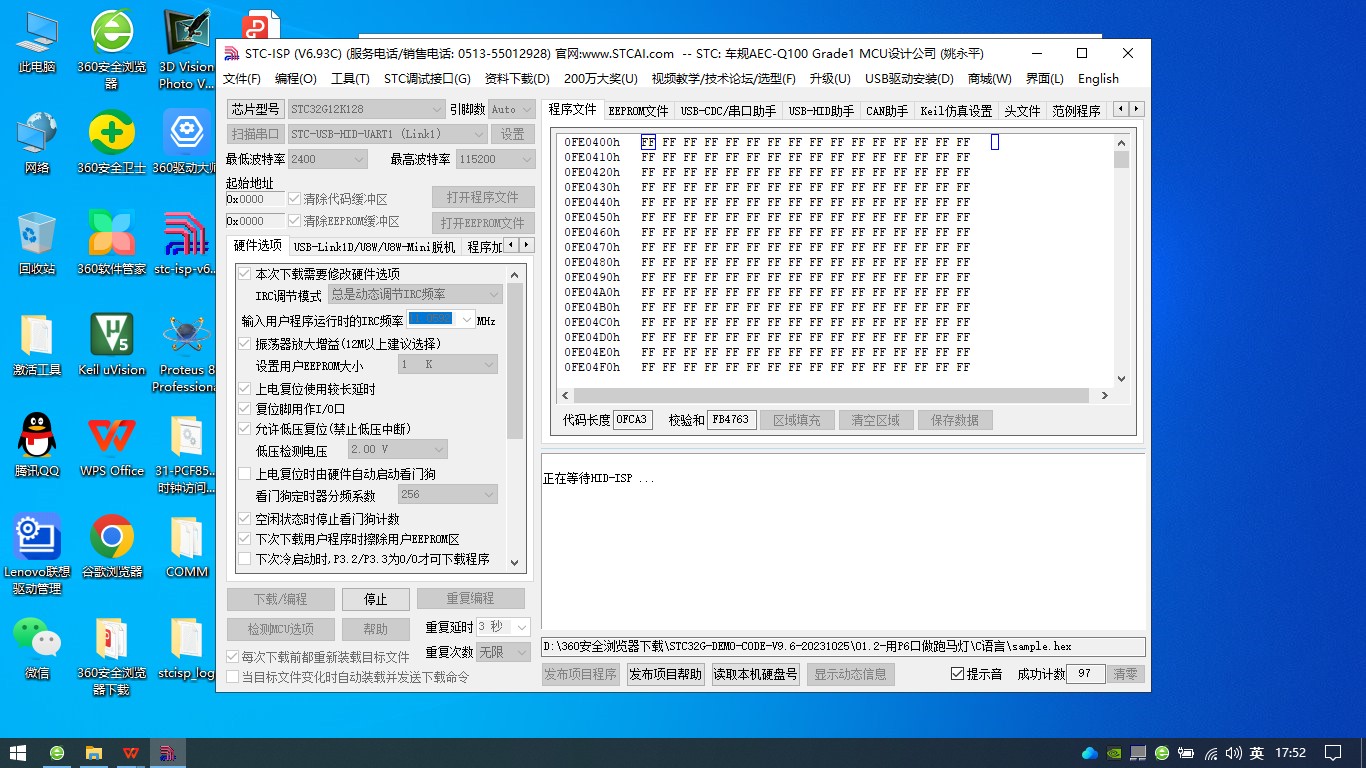Open the 谷歌浏览器 Chrome desktop icon
Viewport: 1366px width, 768px height.
pyautogui.click(x=112, y=546)
